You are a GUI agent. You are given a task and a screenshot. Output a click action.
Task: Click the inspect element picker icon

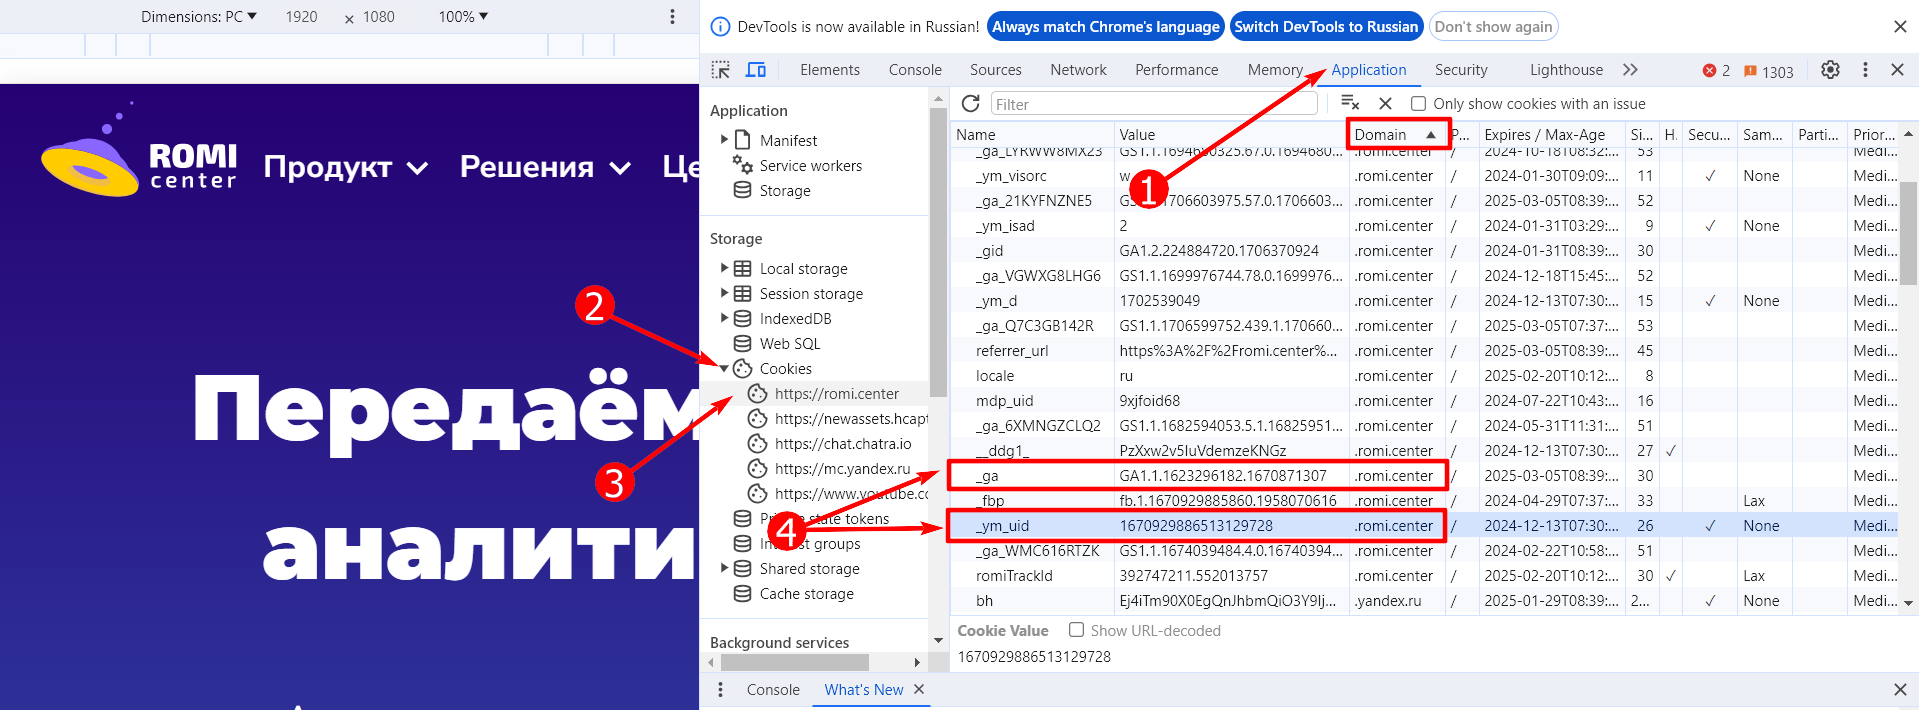tap(721, 70)
